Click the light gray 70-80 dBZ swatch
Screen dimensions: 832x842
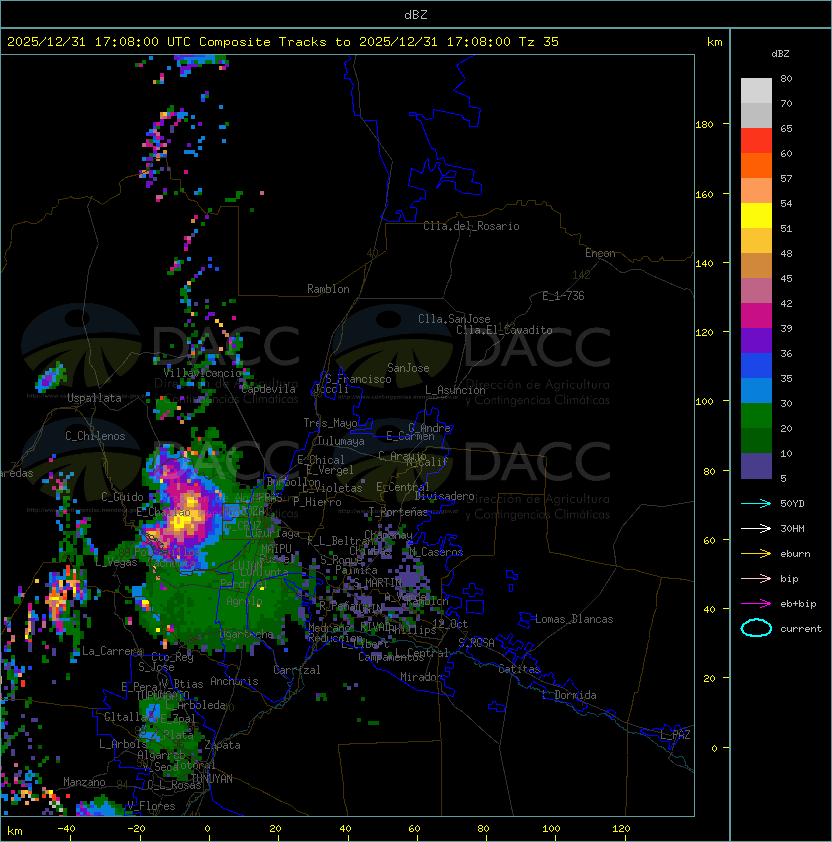tap(756, 91)
